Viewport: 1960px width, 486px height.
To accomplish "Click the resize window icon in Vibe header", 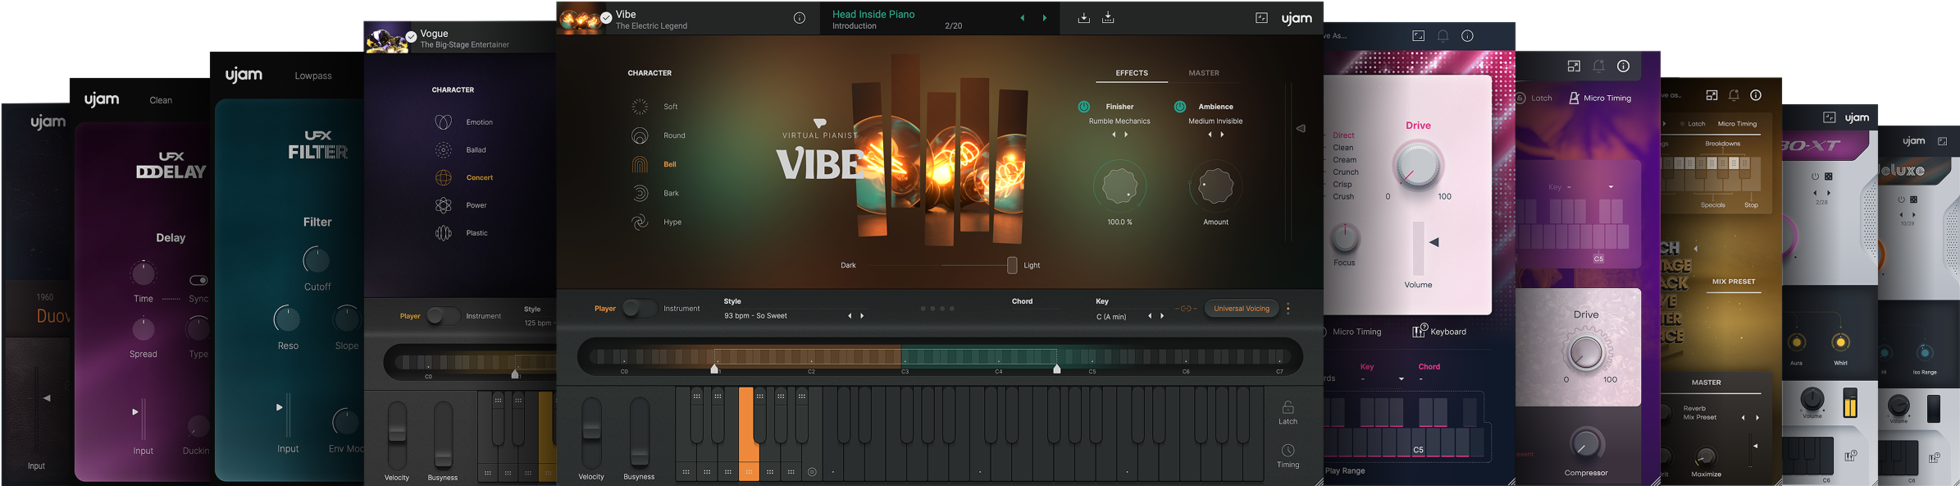I will click(x=1261, y=18).
